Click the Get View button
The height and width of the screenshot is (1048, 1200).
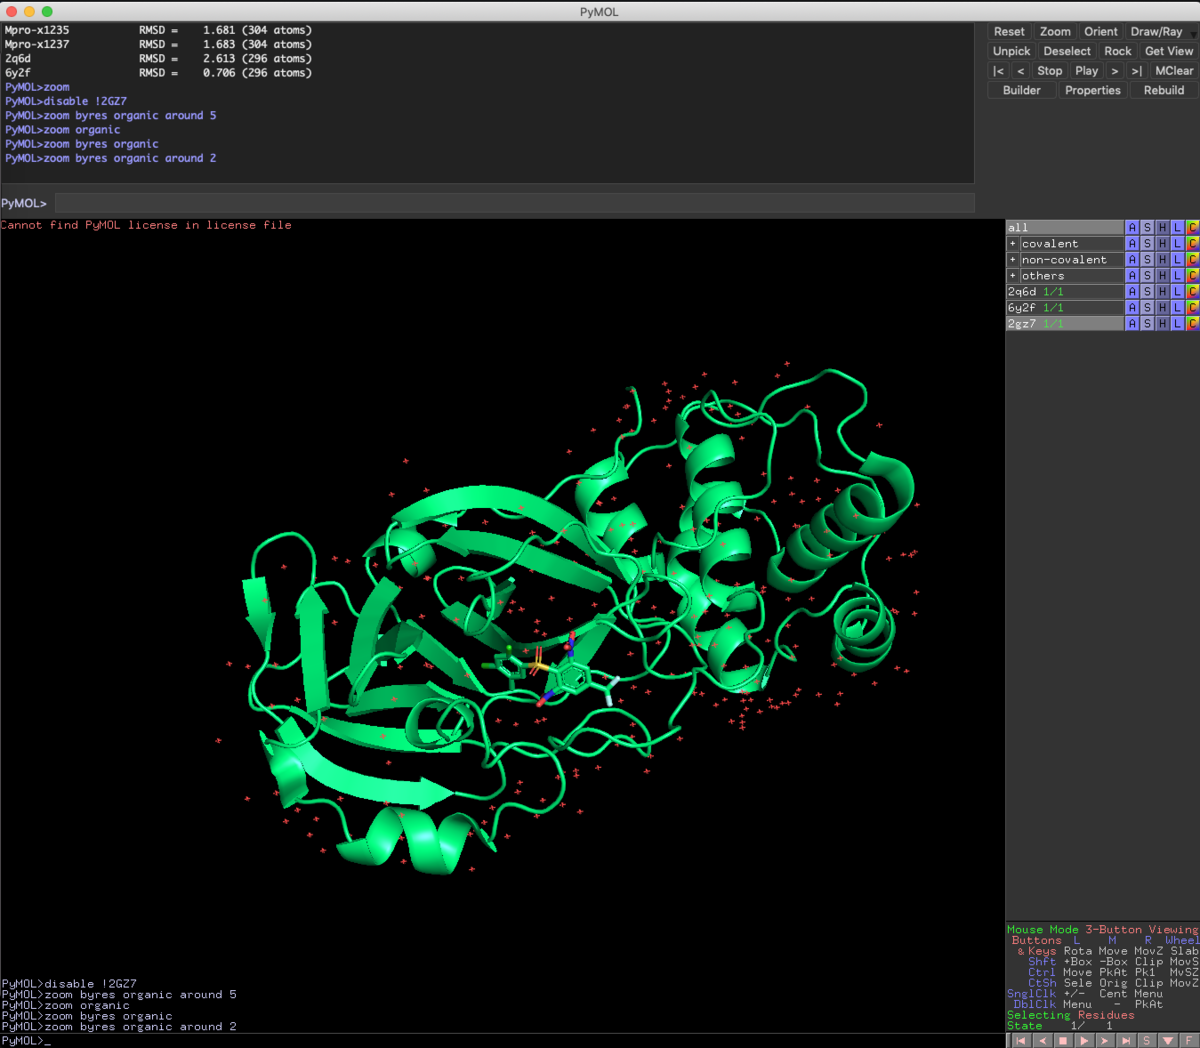(1169, 51)
